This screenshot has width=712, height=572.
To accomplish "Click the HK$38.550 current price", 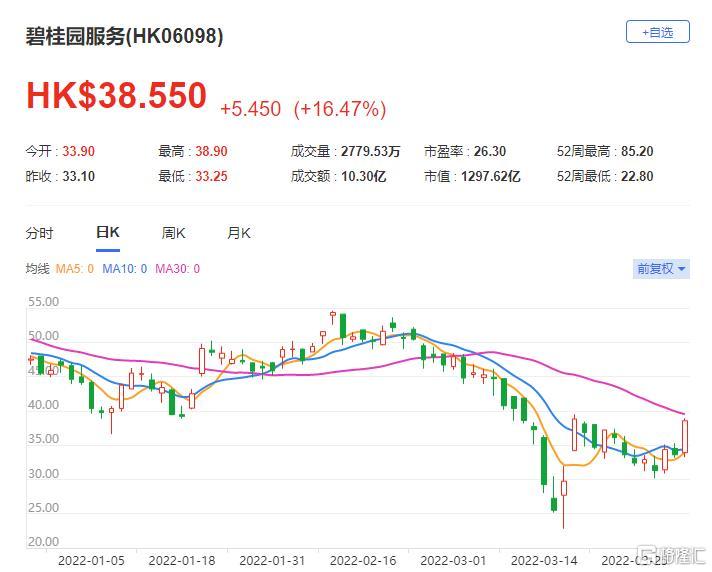I will pos(116,96).
